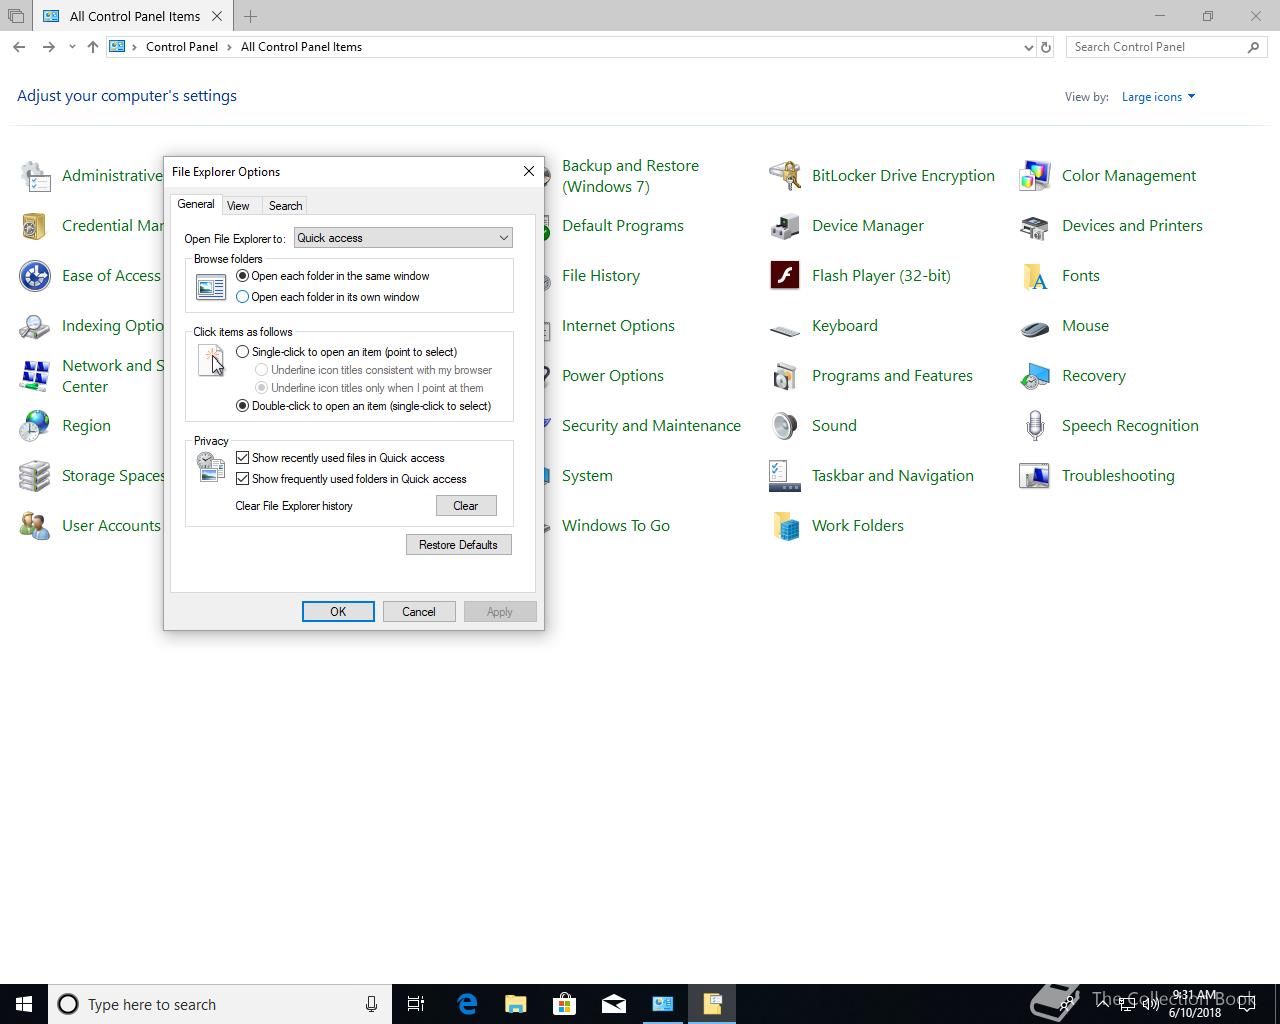The width and height of the screenshot is (1280, 1024).
Task: Open the View by Large icons dropdown
Action: point(1158,97)
